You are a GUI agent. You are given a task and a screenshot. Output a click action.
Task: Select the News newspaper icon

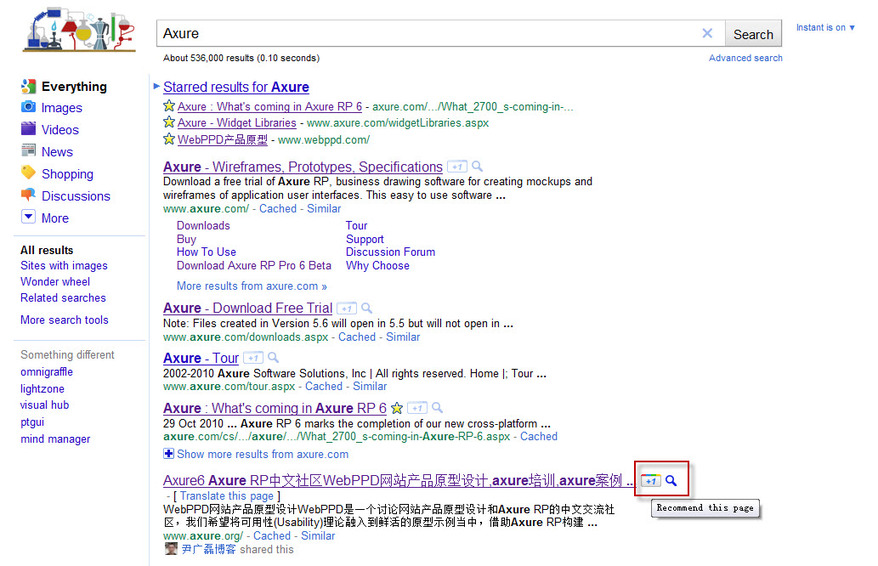(29, 150)
